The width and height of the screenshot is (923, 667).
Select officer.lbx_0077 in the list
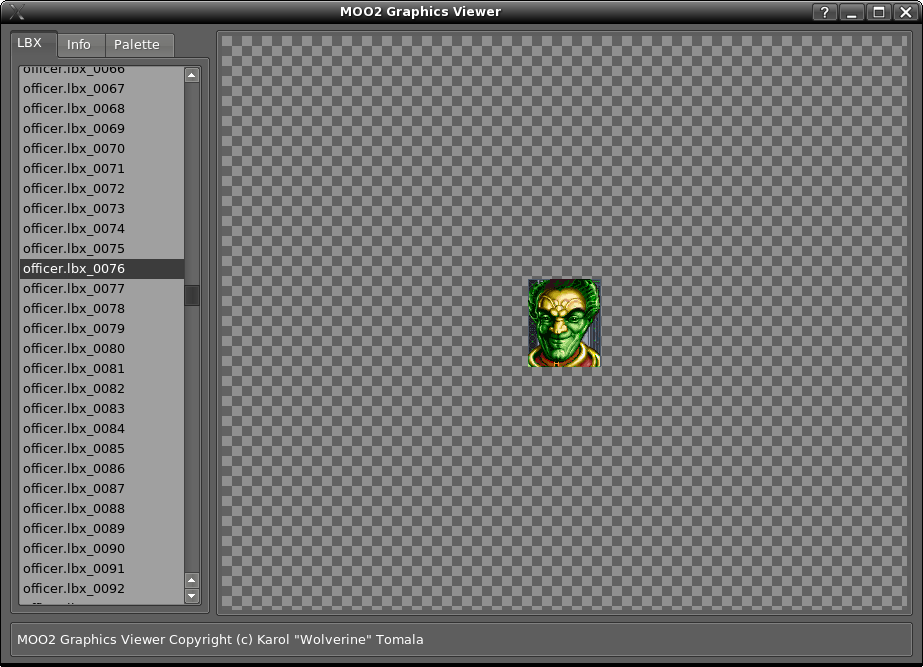tap(102, 288)
